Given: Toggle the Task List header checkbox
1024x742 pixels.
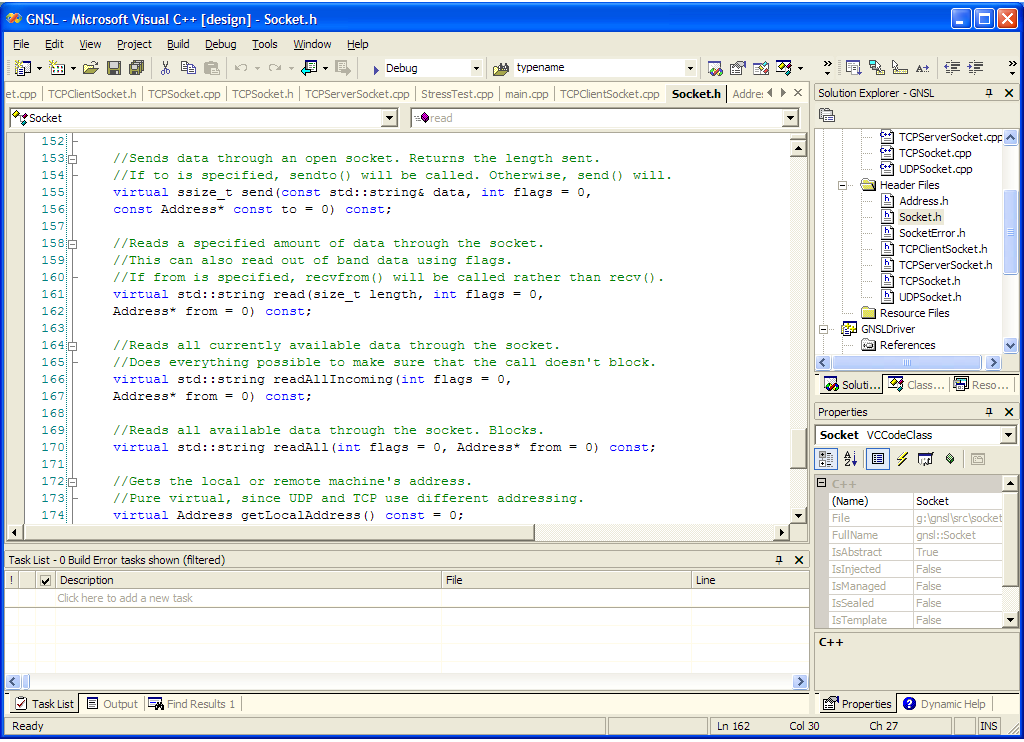Looking at the screenshot, I should click(x=45, y=580).
